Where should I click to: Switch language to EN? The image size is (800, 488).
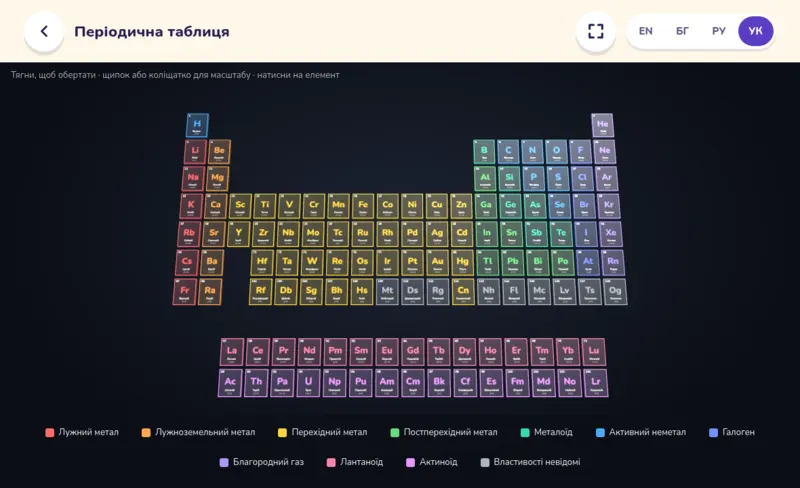pyautogui.click(x=645, y=31)
